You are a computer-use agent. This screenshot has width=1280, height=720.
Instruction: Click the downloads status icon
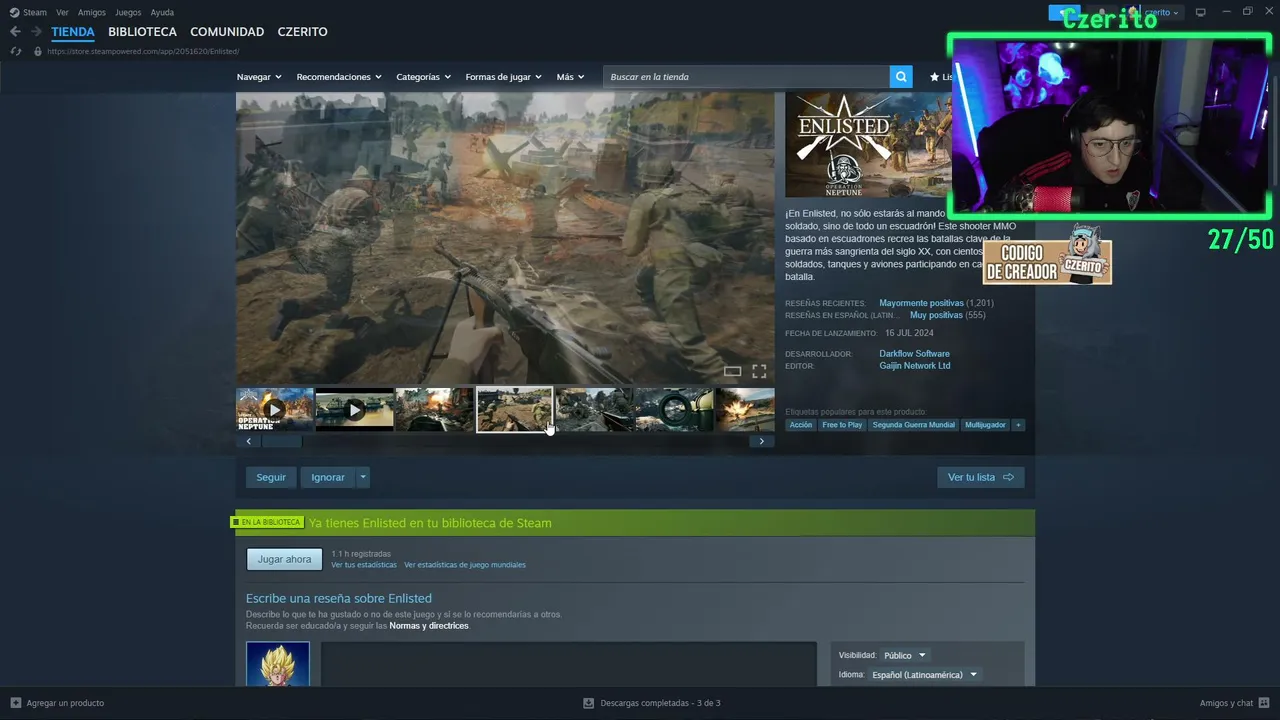588,703
